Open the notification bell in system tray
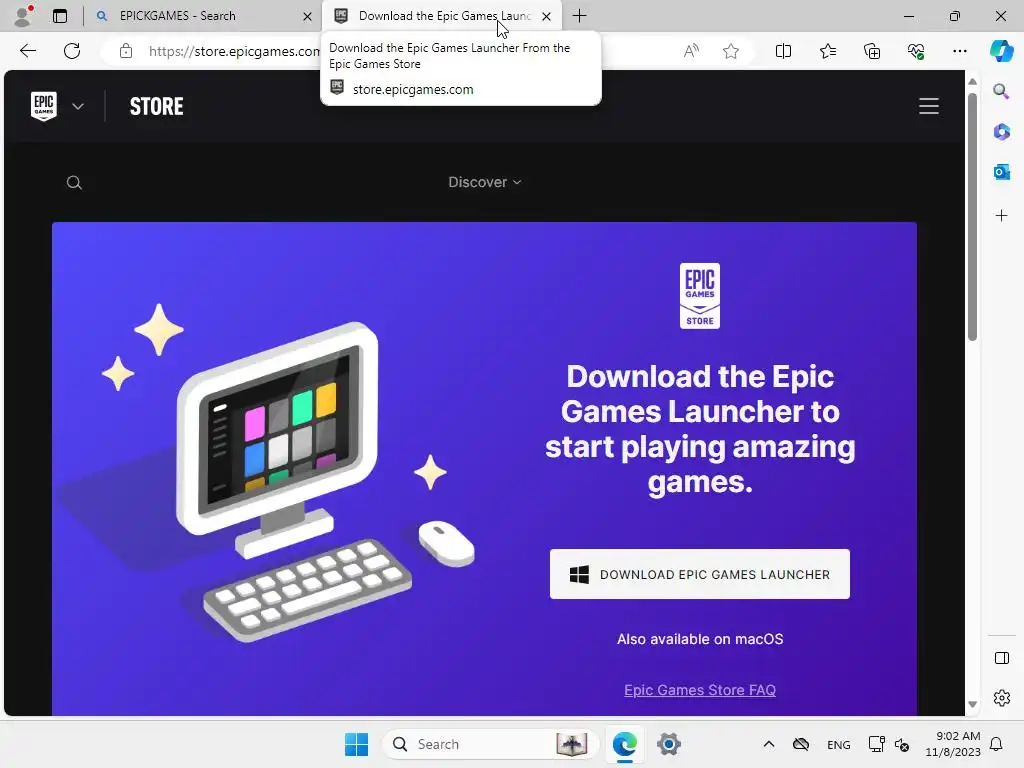This screenshot has width=1024, height=768. (996, 744)
